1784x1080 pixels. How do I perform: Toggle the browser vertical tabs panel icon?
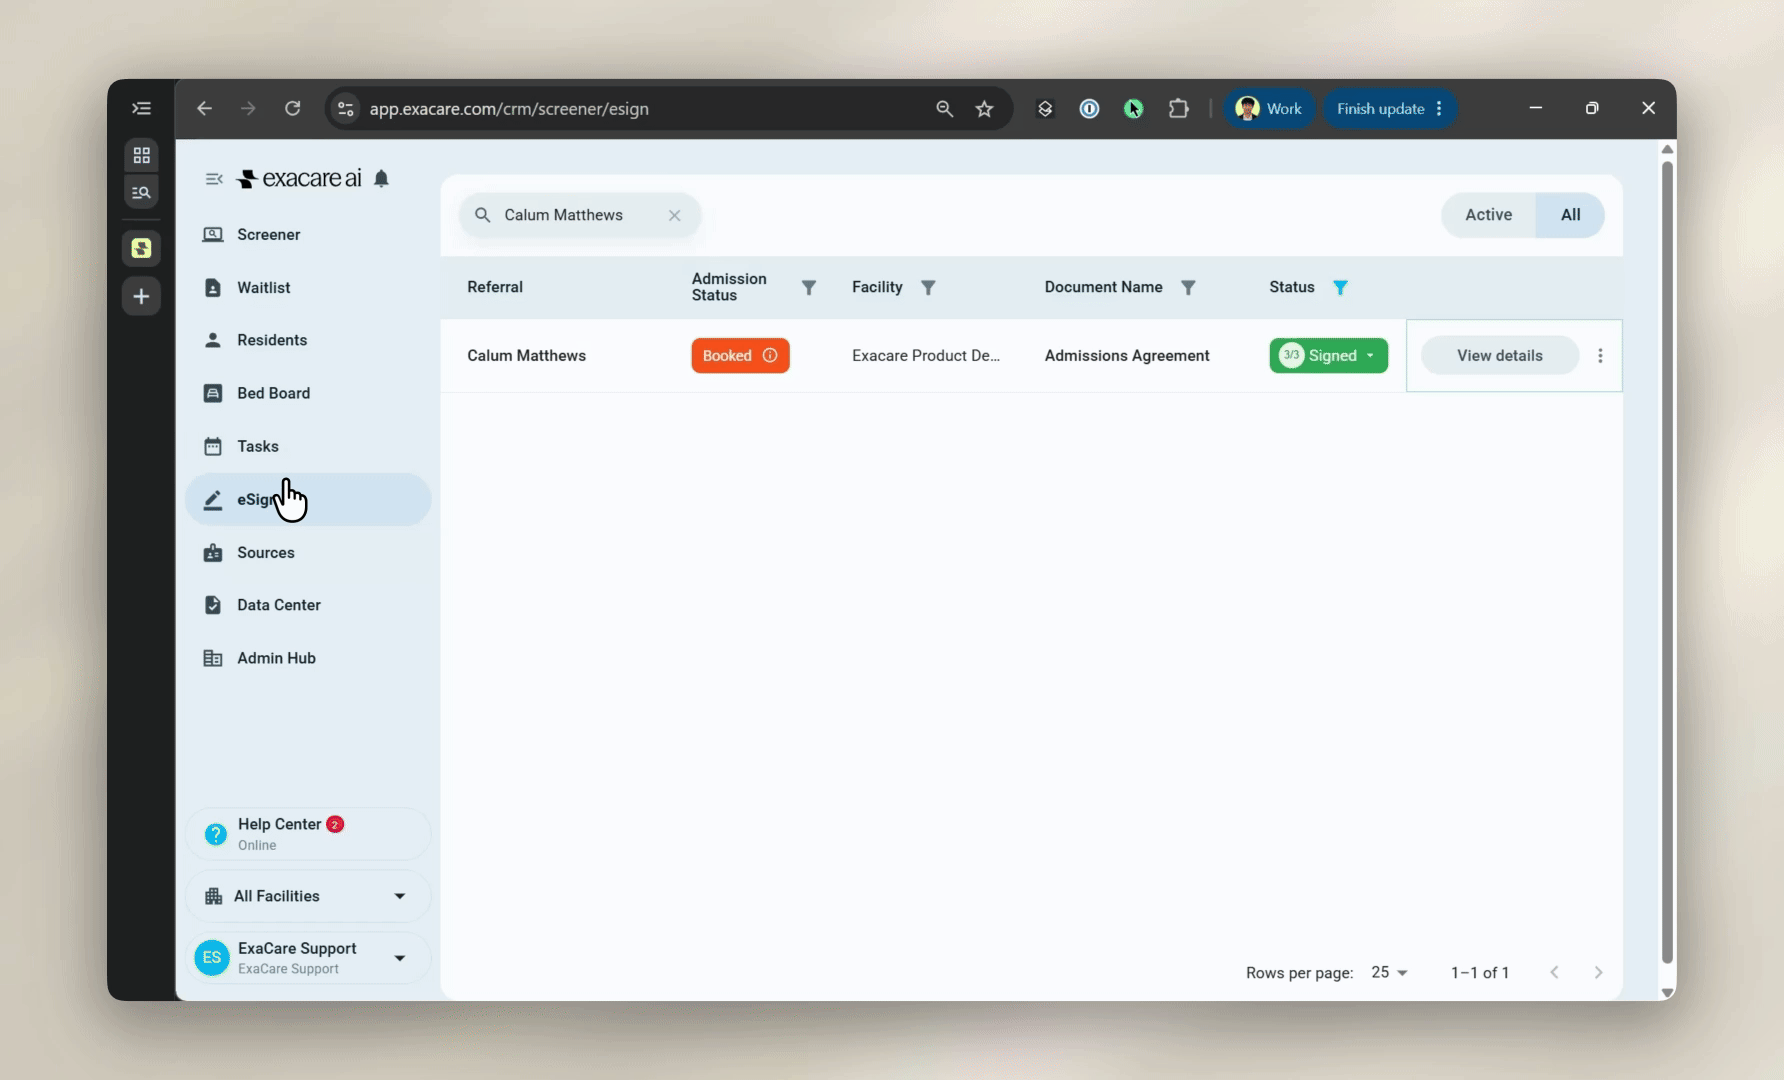(x=142, y=109)
